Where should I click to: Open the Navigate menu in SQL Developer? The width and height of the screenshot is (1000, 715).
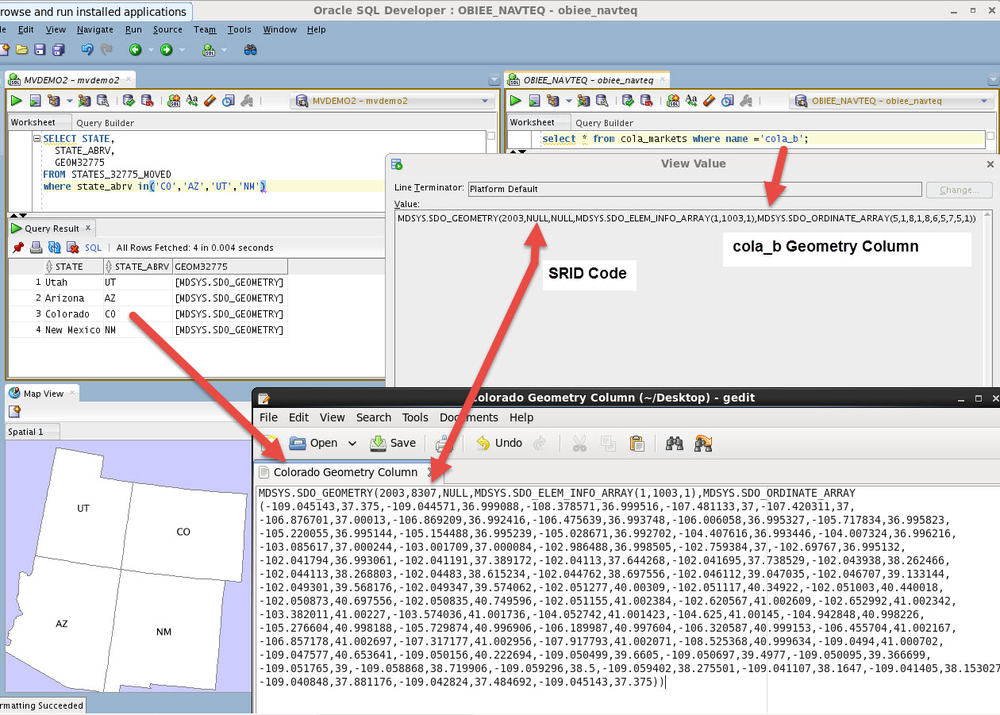(95, 29)
